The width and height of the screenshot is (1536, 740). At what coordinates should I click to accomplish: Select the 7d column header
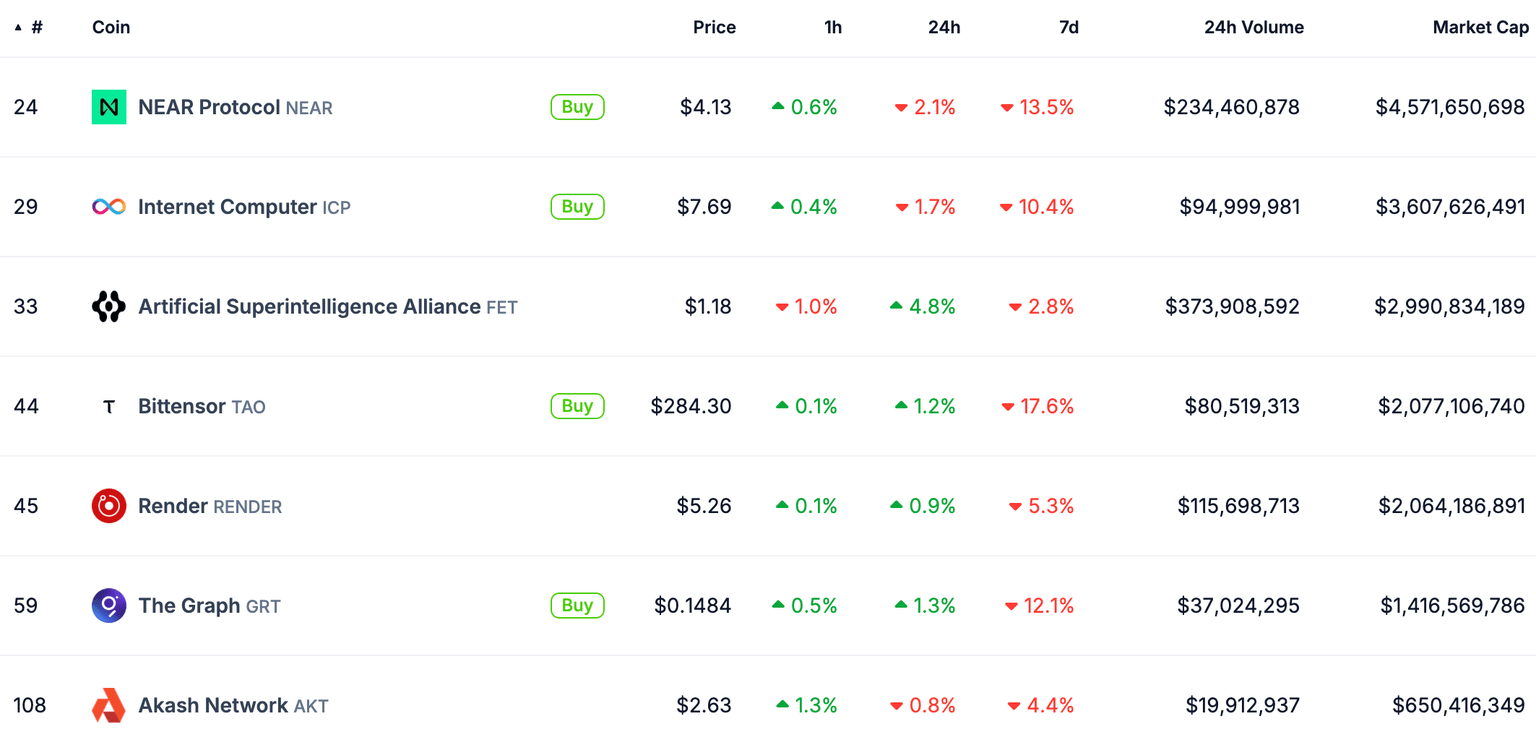(x=1068, y=27)
